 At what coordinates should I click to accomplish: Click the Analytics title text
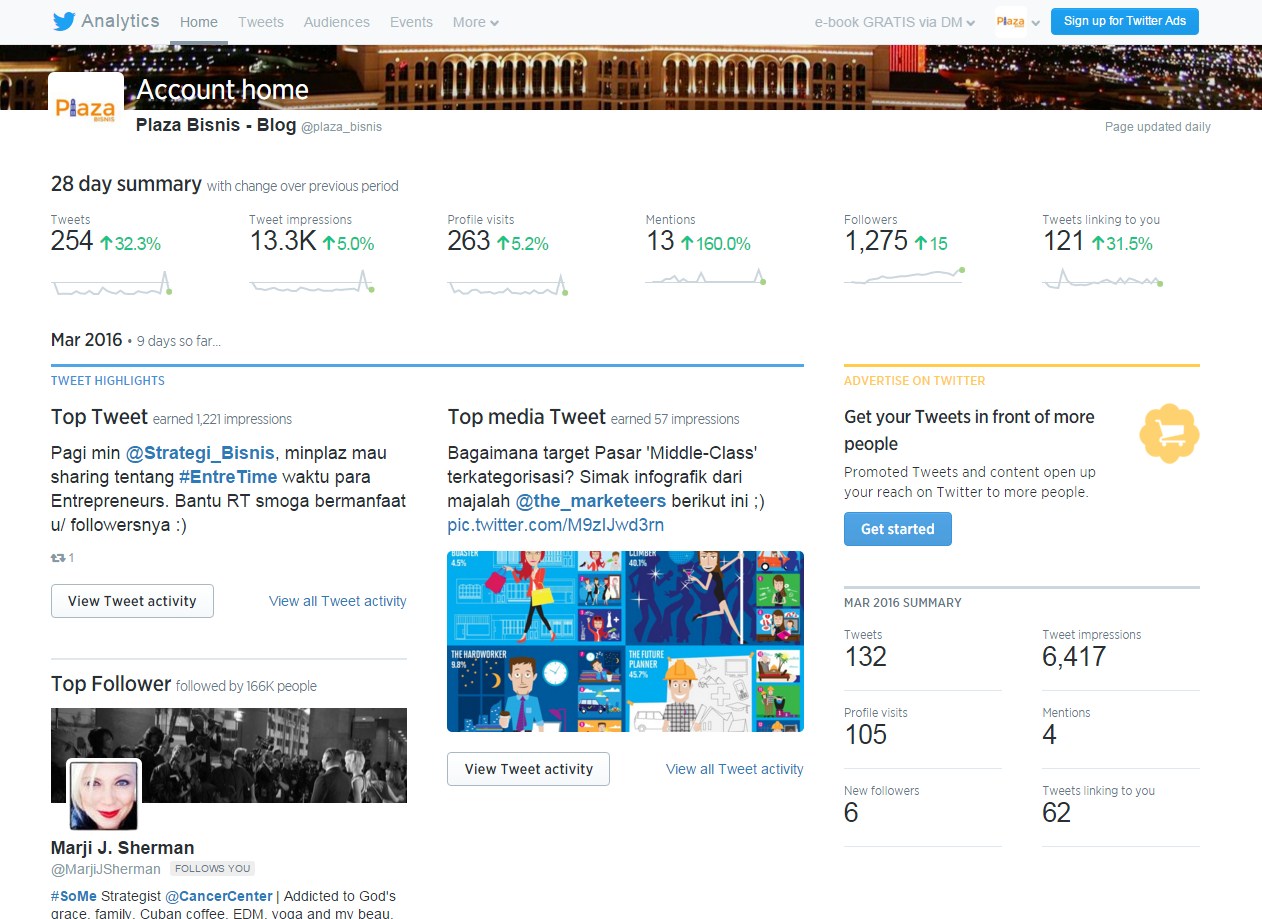coord(120,21)
